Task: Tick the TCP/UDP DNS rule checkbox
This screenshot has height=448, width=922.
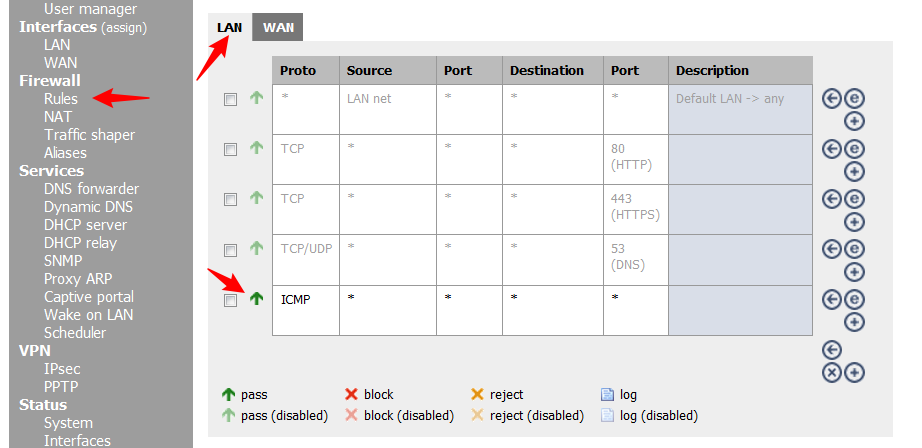Action: click(231, 250)
